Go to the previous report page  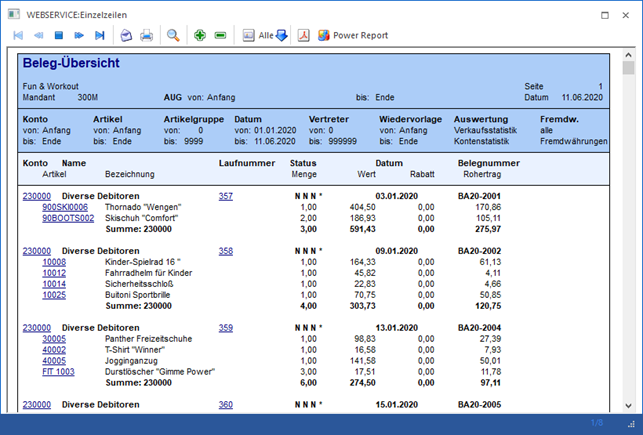(x=38, y=35)
